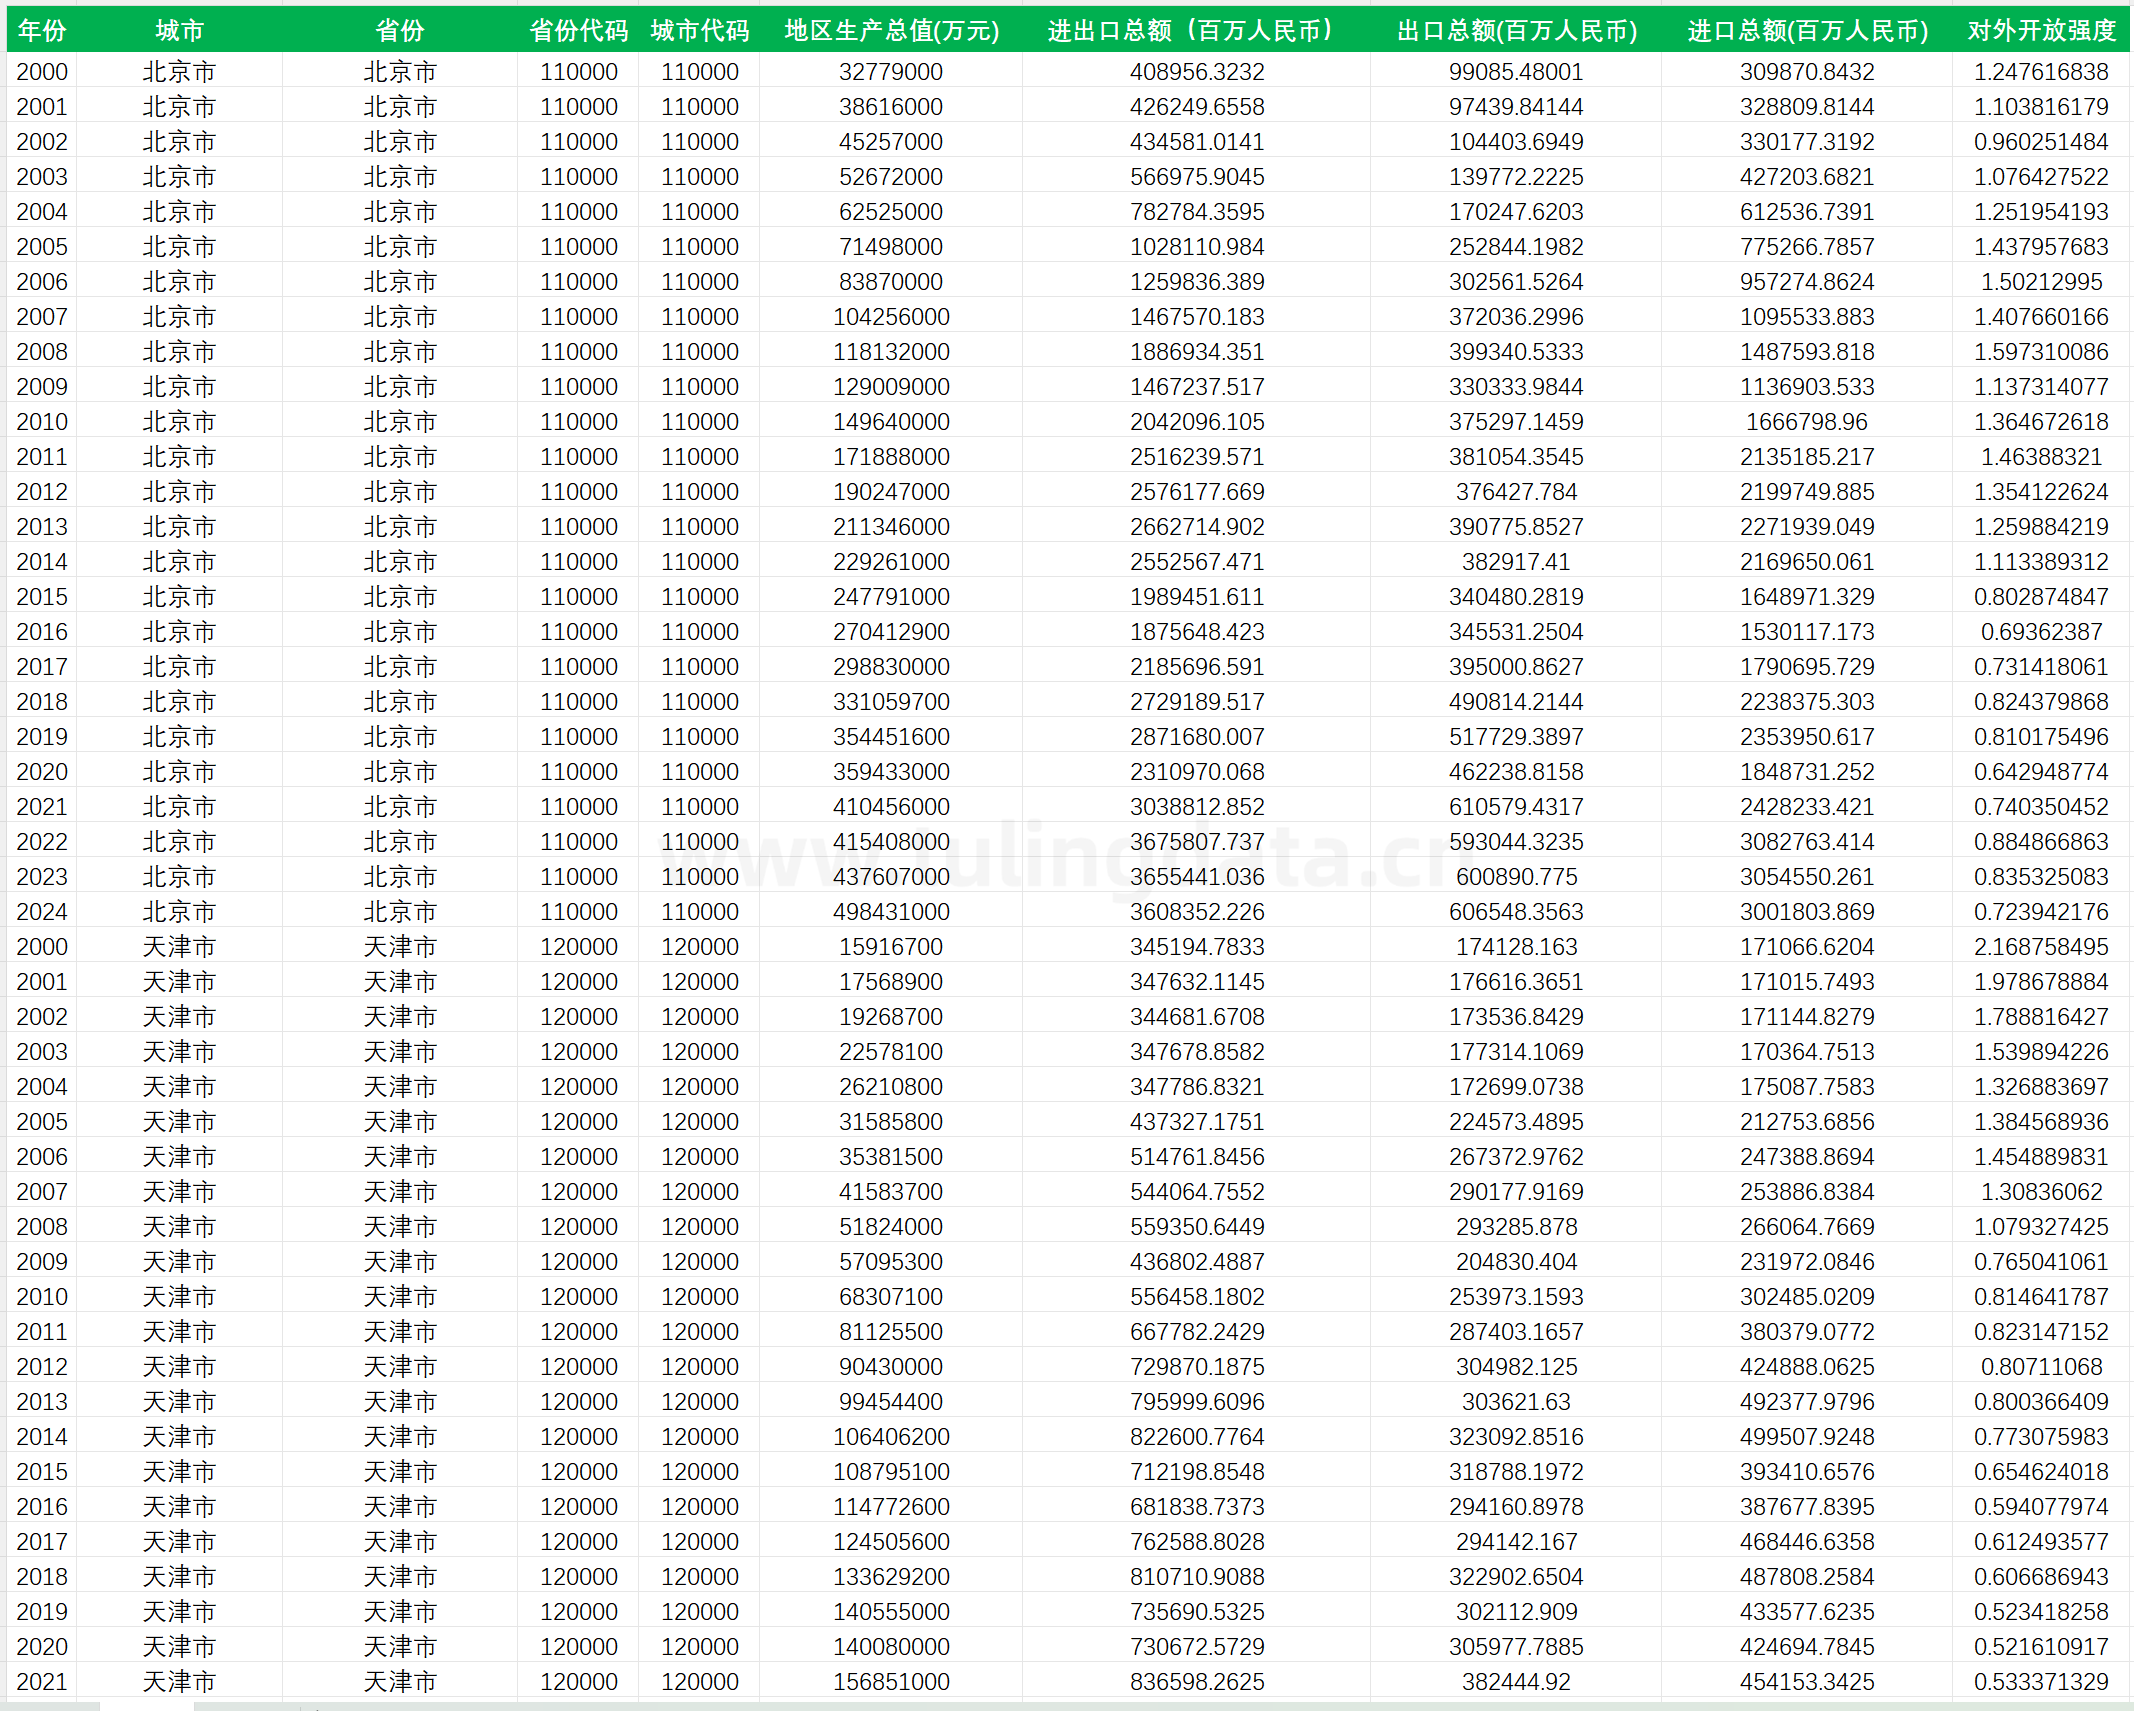The width and height of the screenshot is (2134, 1711).
Task: Click the 城市 column header
Action: click(x=179, y=30)
